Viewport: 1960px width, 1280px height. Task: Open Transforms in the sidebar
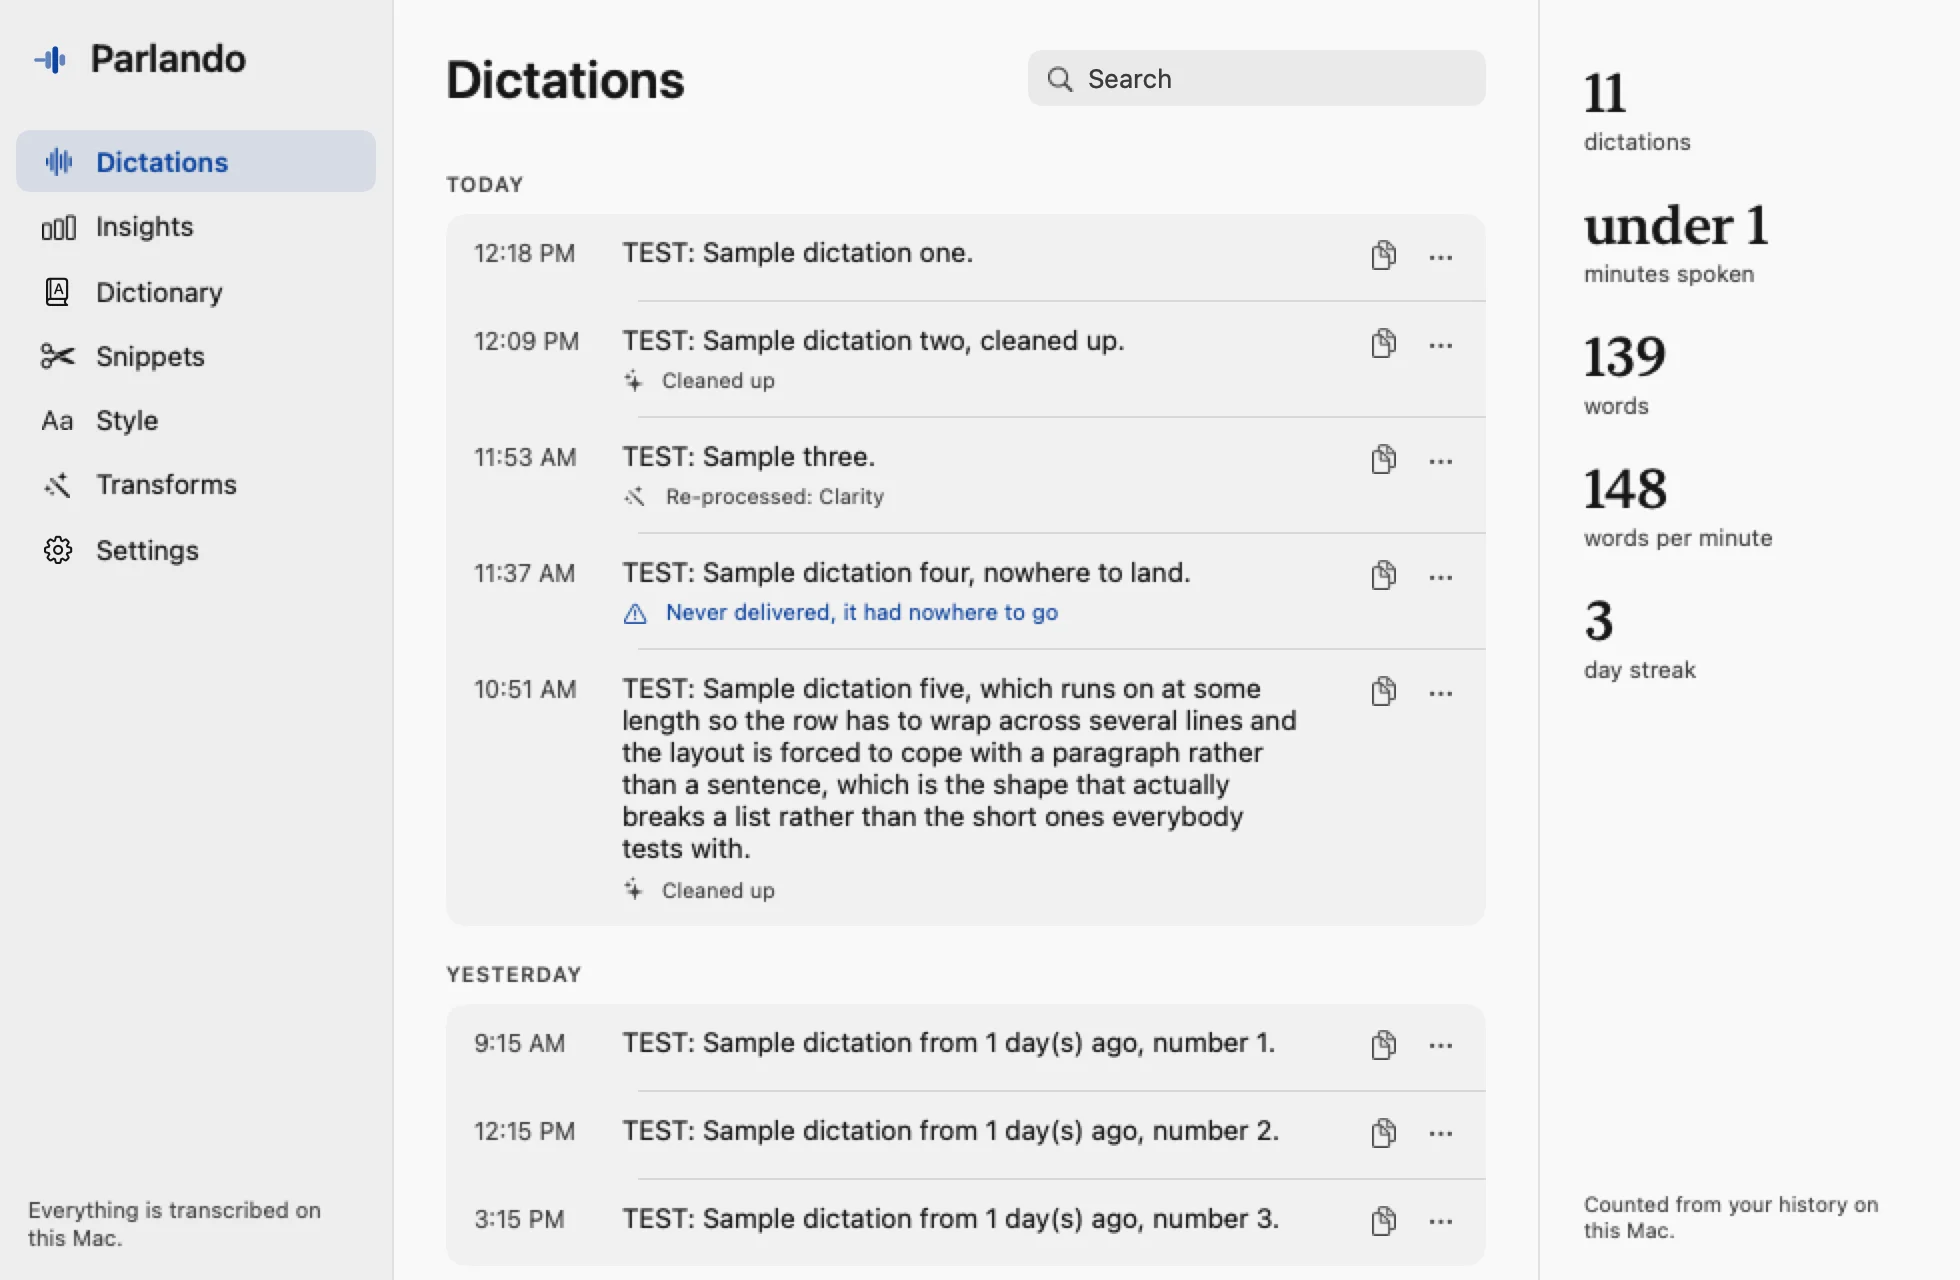tap(196, 485)
